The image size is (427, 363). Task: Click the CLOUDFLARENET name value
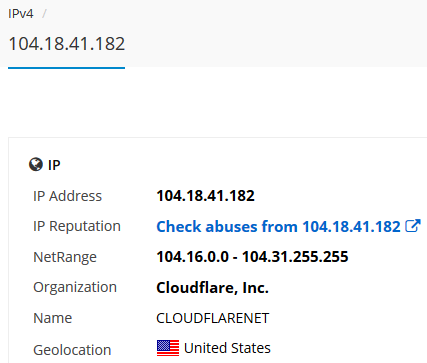tap(212, 318)
